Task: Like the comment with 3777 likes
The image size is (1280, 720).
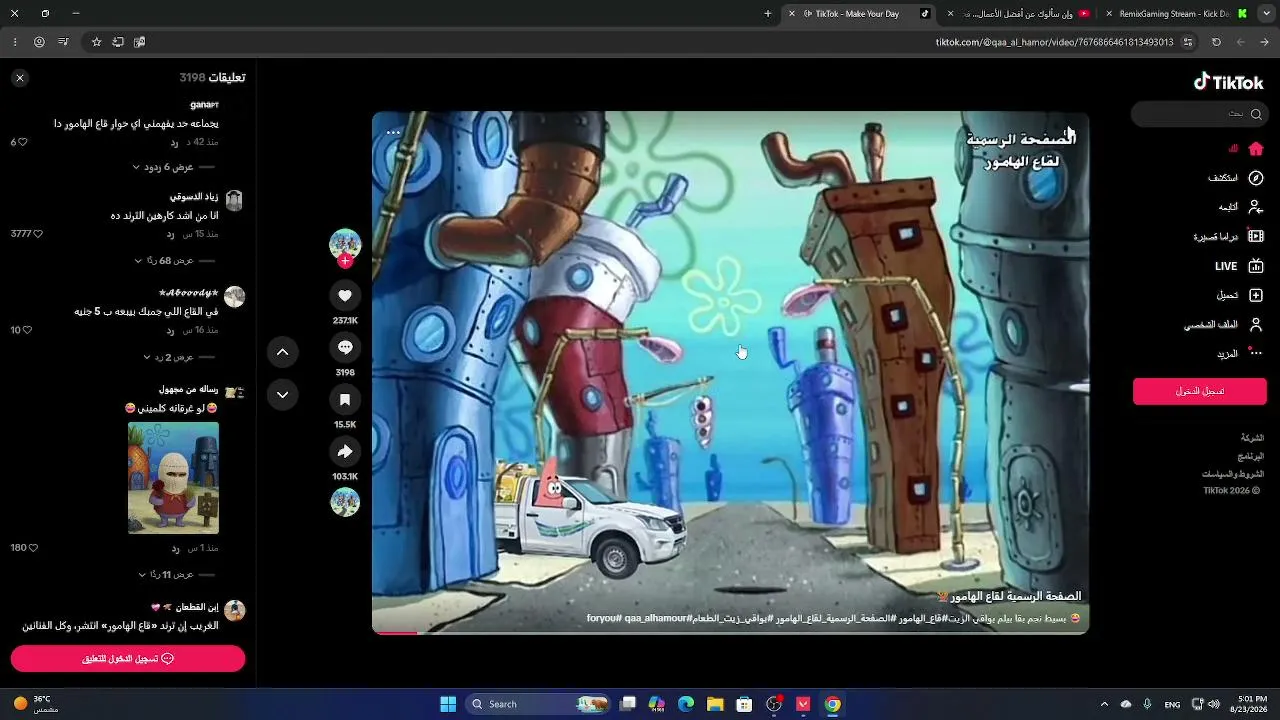Action: coord(38,234)
